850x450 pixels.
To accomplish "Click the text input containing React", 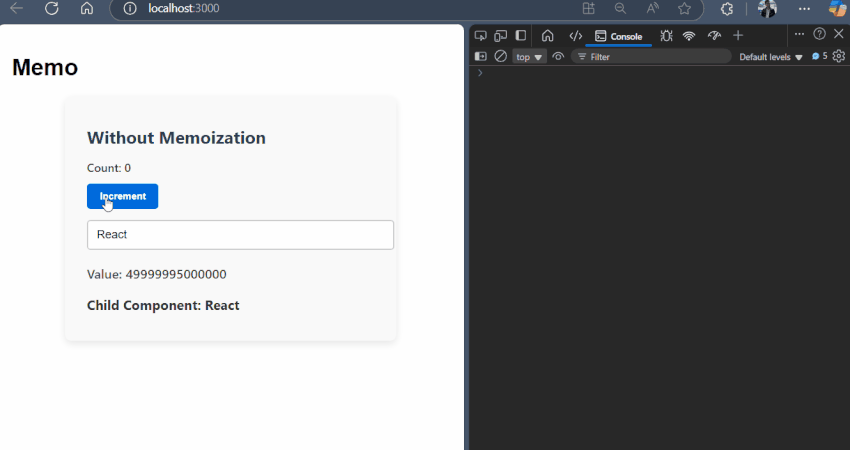I will (x=240, y=235).
